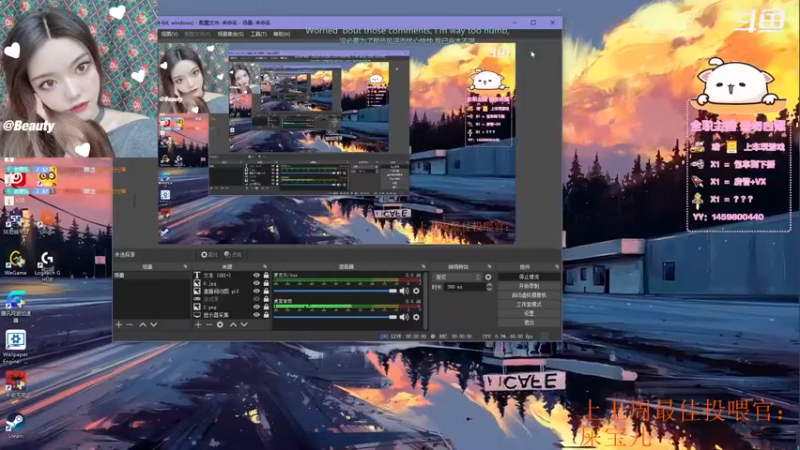Unlock the 4.jpg source

[x=266, y=283]
